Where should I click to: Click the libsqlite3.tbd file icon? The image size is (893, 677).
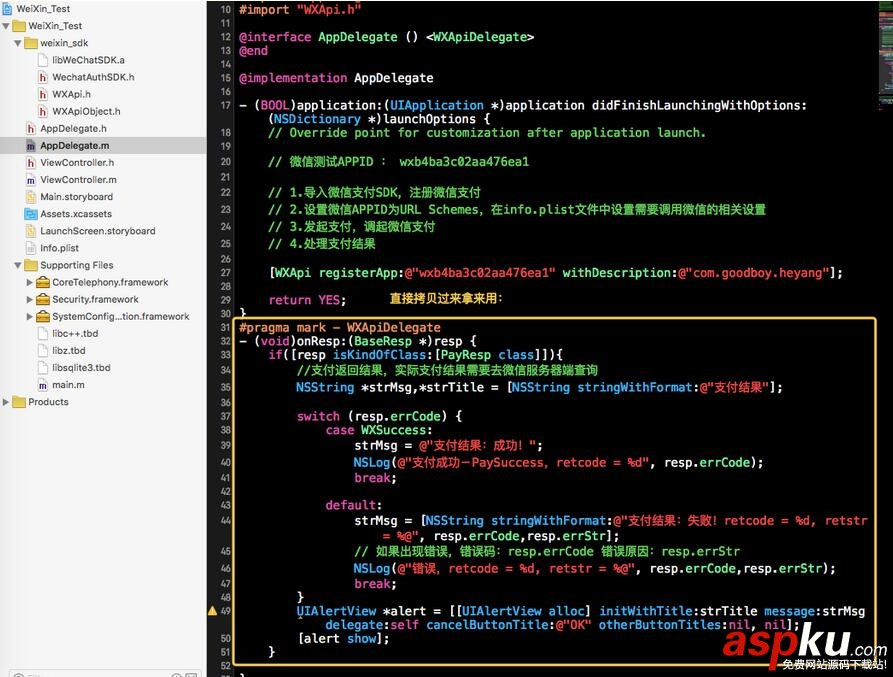point(43,368)
